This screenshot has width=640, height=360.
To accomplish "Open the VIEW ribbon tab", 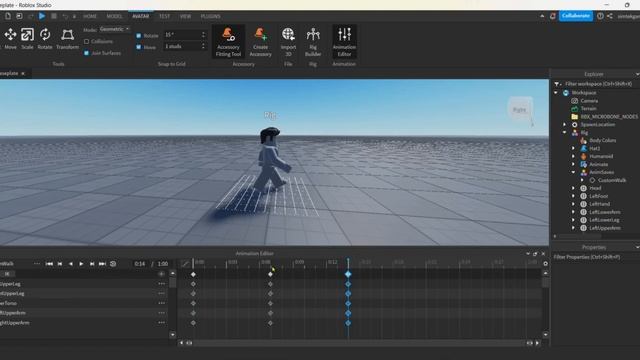I will pyautogui.click(x=185, y=16).
